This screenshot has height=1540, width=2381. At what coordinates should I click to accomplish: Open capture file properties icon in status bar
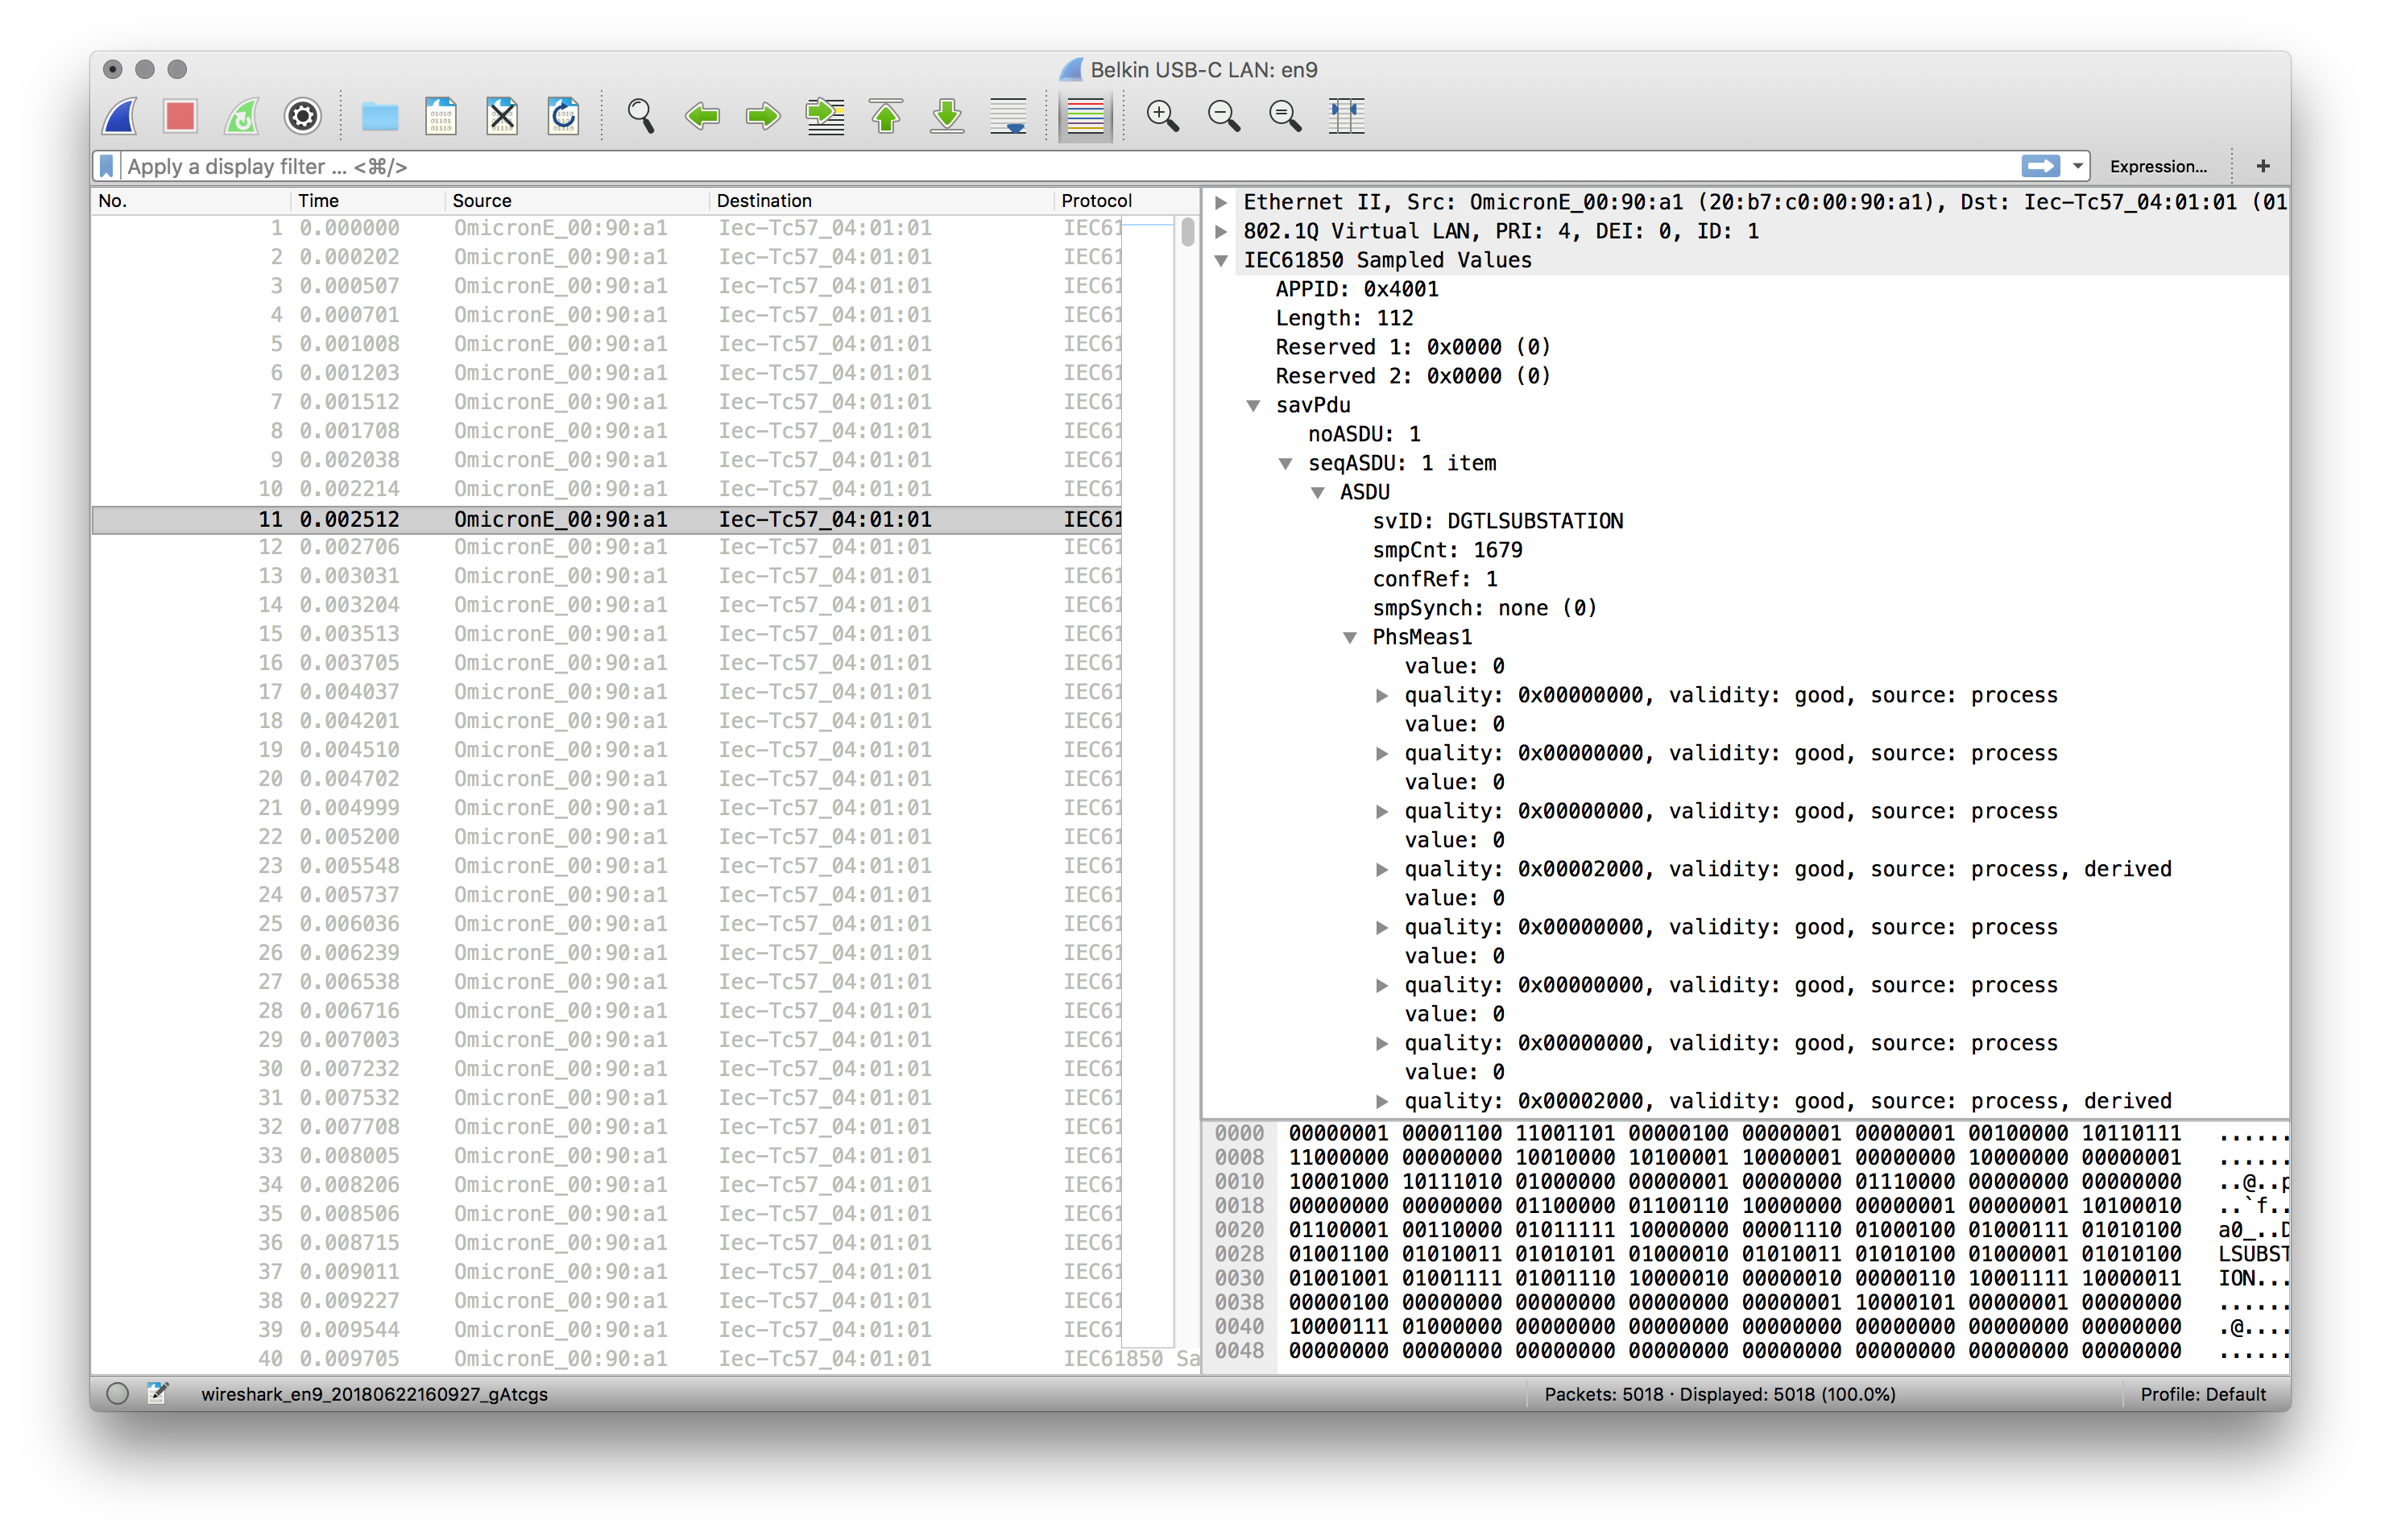157,1393
